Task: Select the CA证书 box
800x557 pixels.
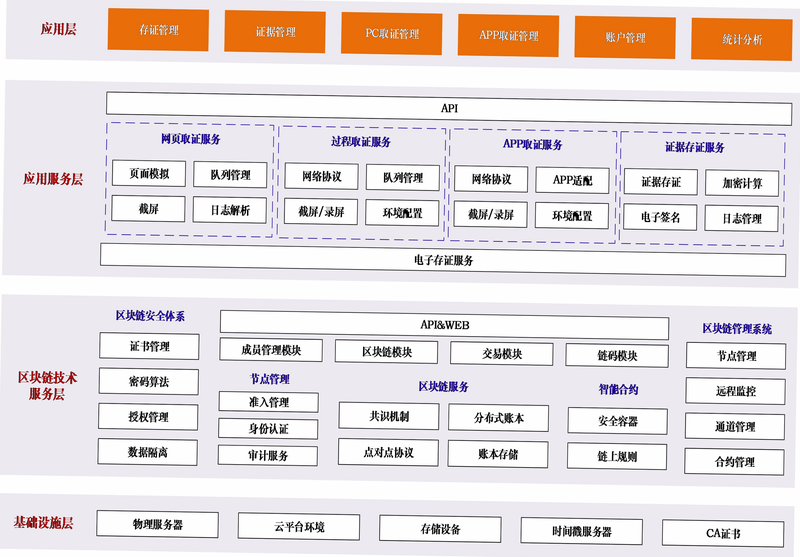Action: (x=723, y=534)
